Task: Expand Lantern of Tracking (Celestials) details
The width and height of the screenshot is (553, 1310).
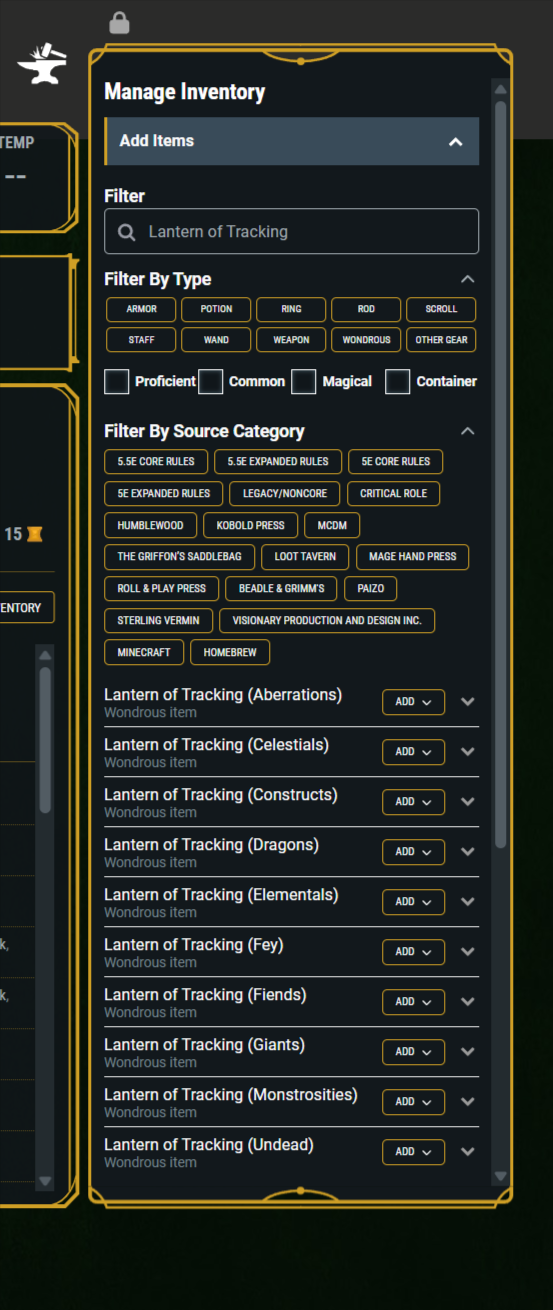Action: 467,752
